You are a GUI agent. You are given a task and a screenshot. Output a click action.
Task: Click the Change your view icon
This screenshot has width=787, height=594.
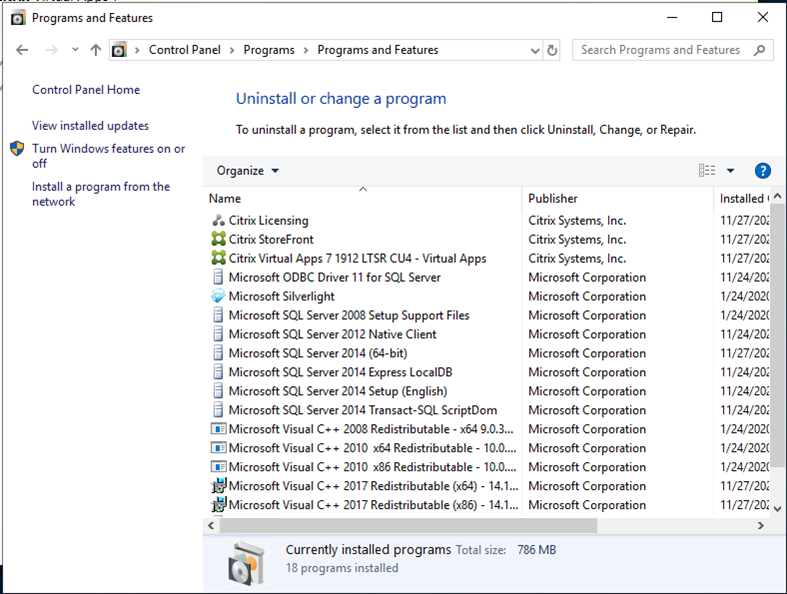pos(707,171)
